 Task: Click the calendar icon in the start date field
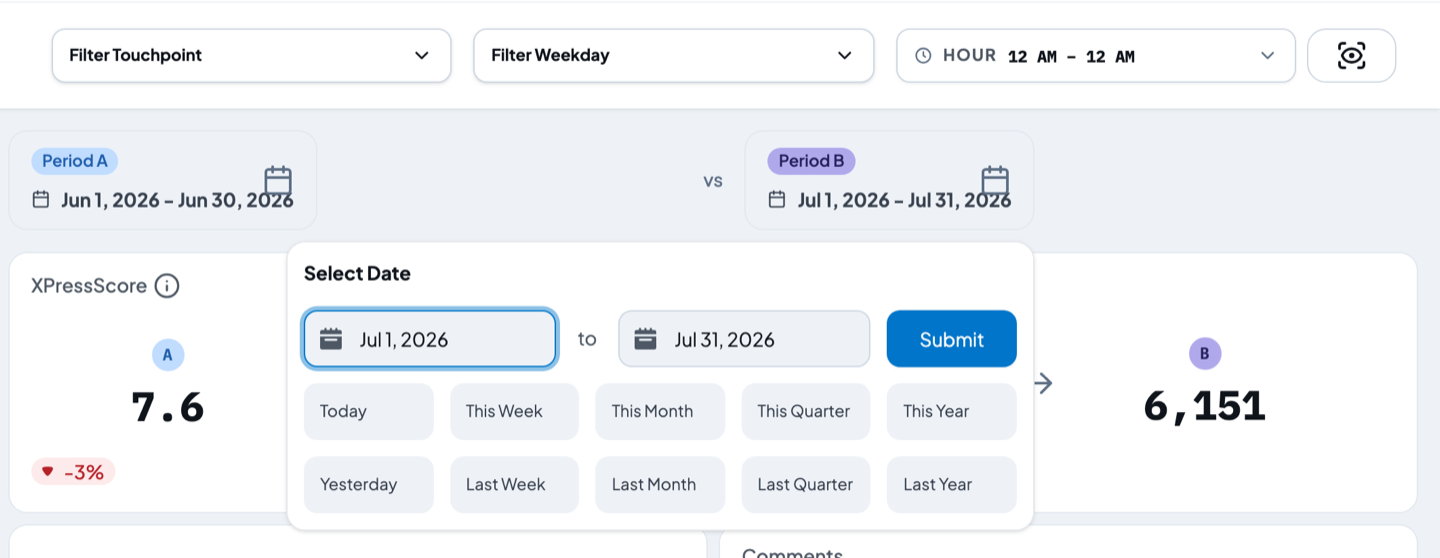(331, 339)
